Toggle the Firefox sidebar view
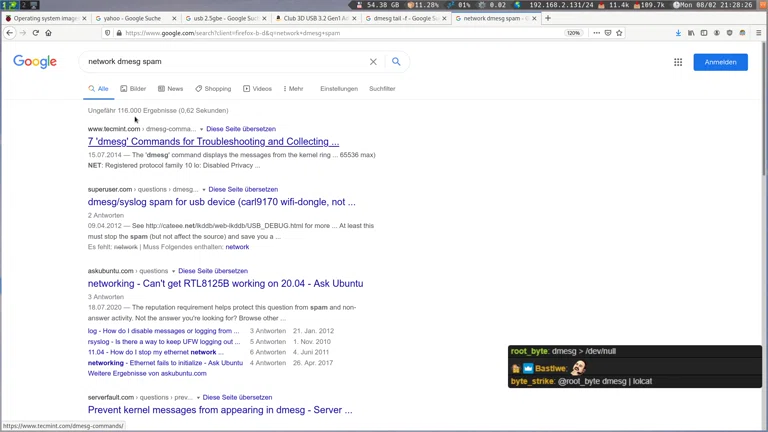The width and height of the screenshot is (768, 432). [x=704, y=33]
